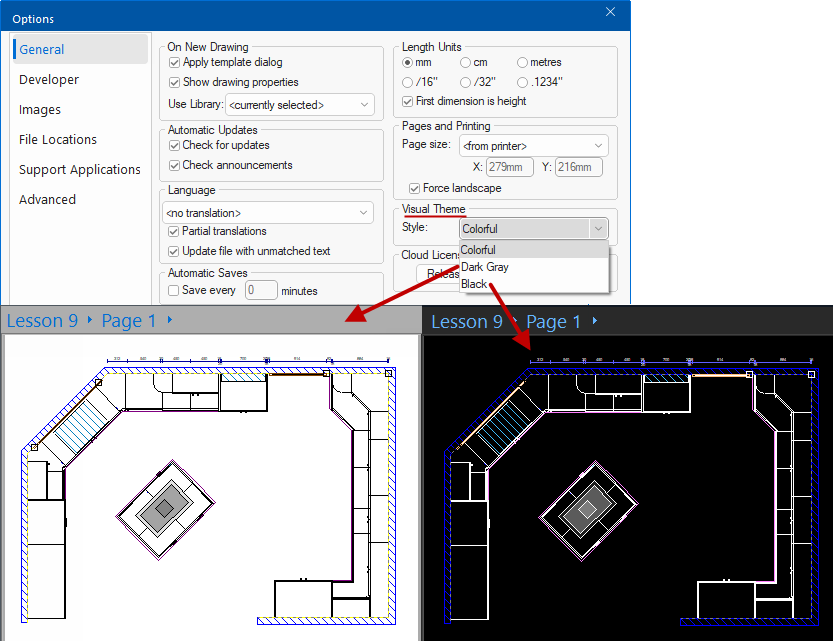Choose metres as length unit
The image size is (833, 641).
point(523,63)
